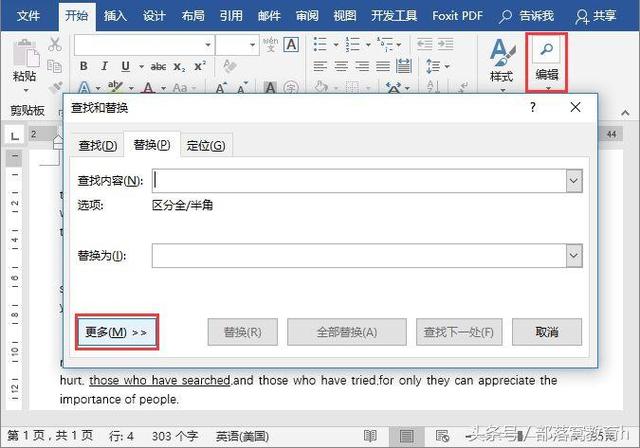
Task: Click the Paste clipboard icon
Action: click(x=26, y=53)
